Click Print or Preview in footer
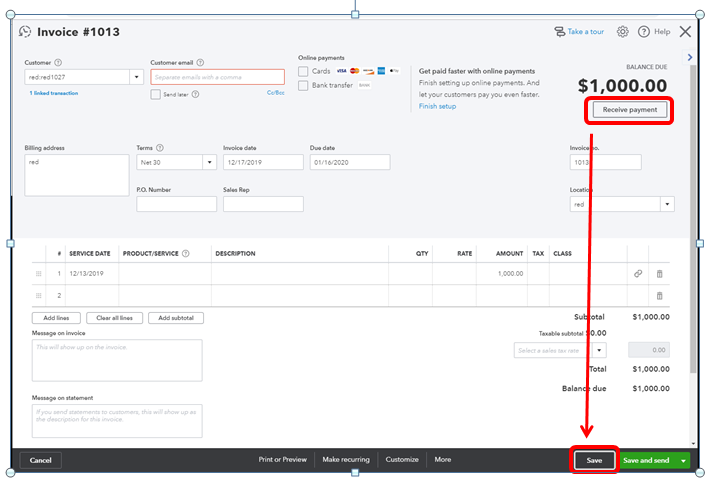Screen dimensions: 713x483 (282, 460)
